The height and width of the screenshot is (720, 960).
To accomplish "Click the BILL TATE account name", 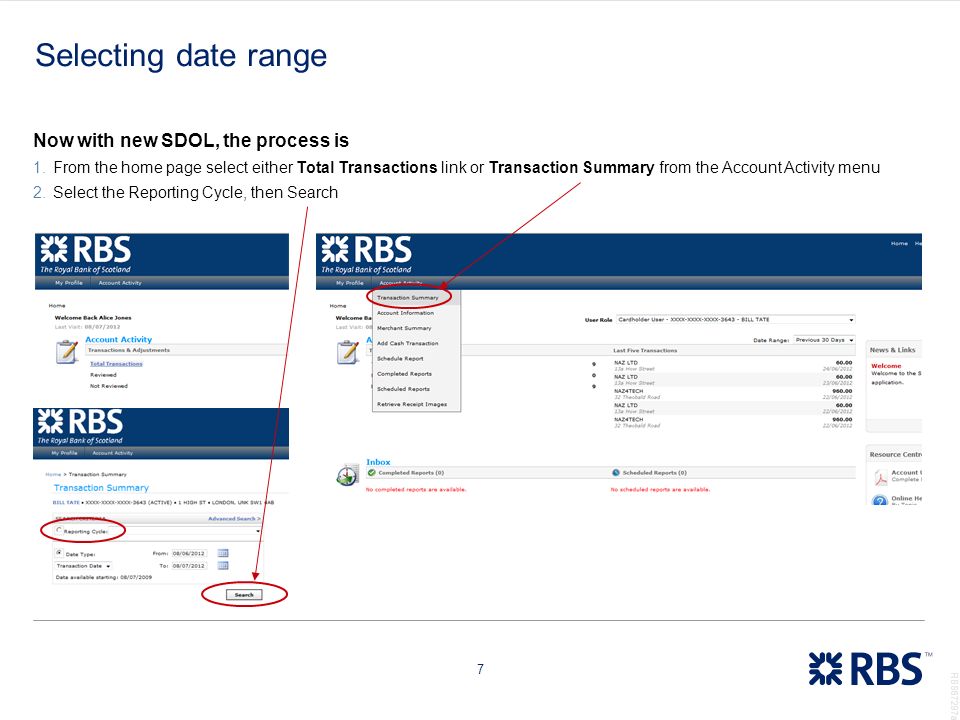I will pos(67,503).
